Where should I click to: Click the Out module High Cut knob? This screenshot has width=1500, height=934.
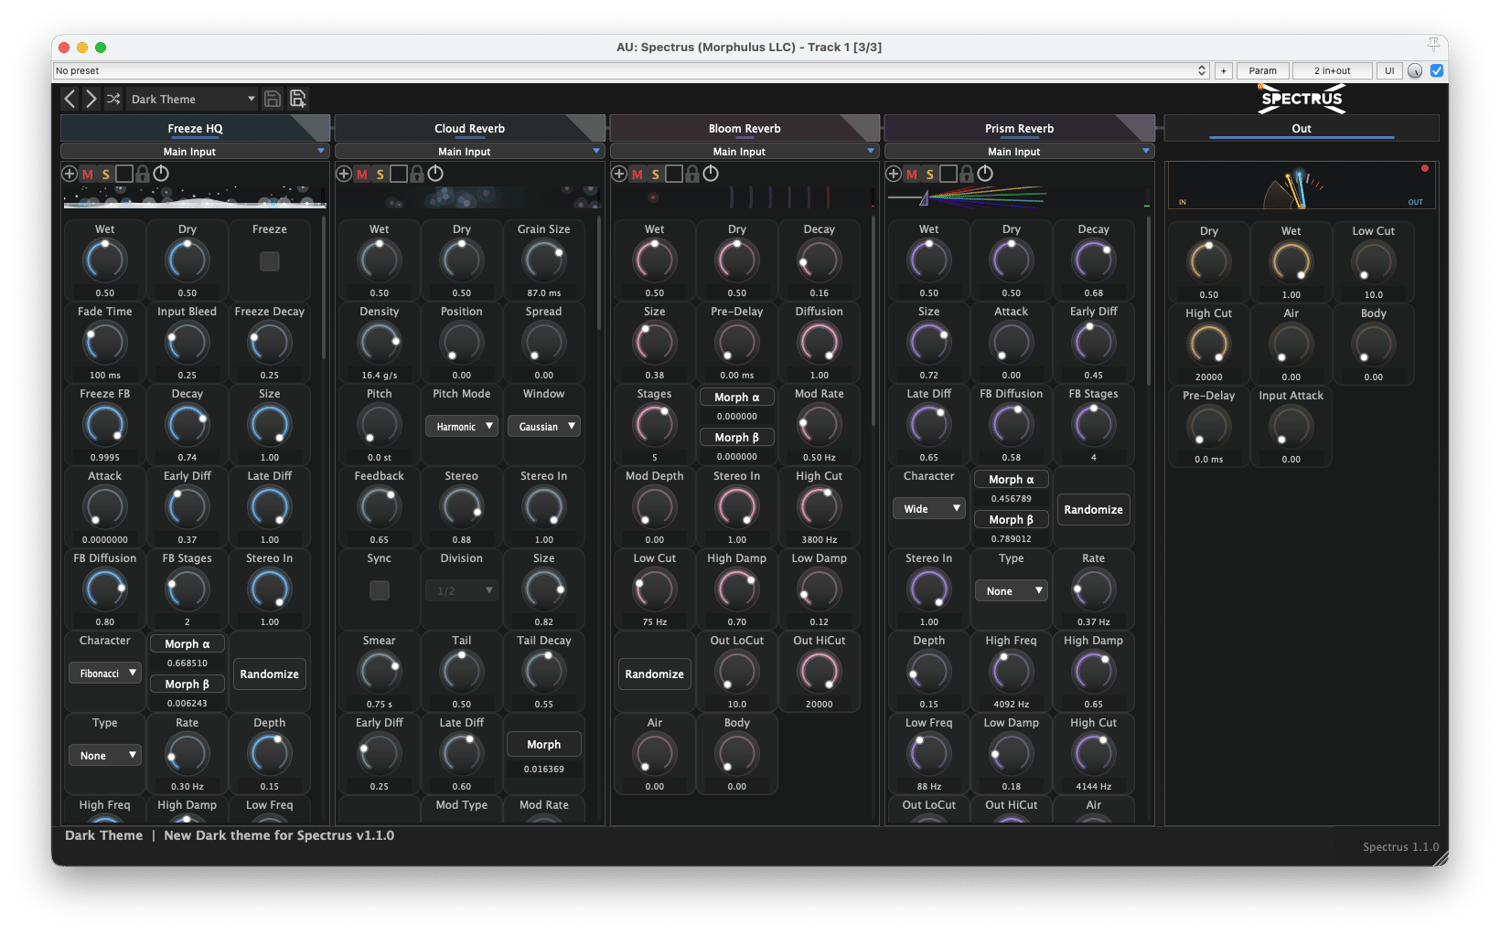(x=1209, y=345)
